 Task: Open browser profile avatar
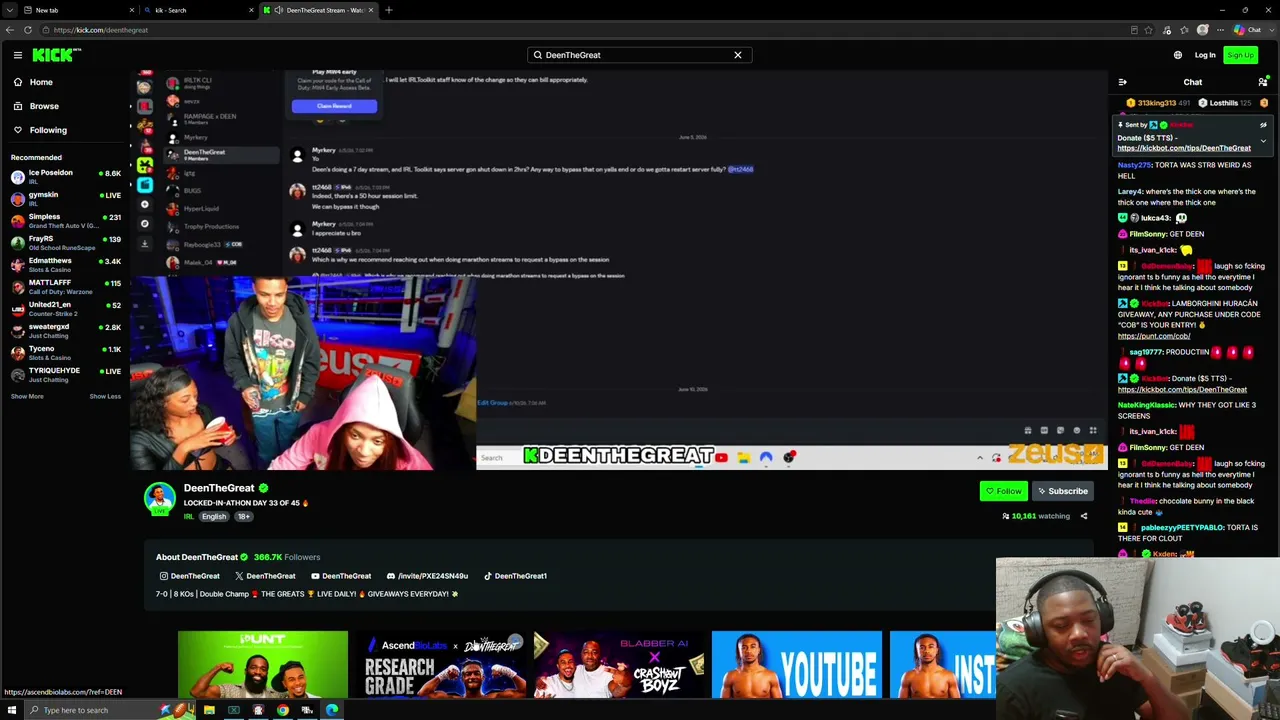(x=1203, y=30)
